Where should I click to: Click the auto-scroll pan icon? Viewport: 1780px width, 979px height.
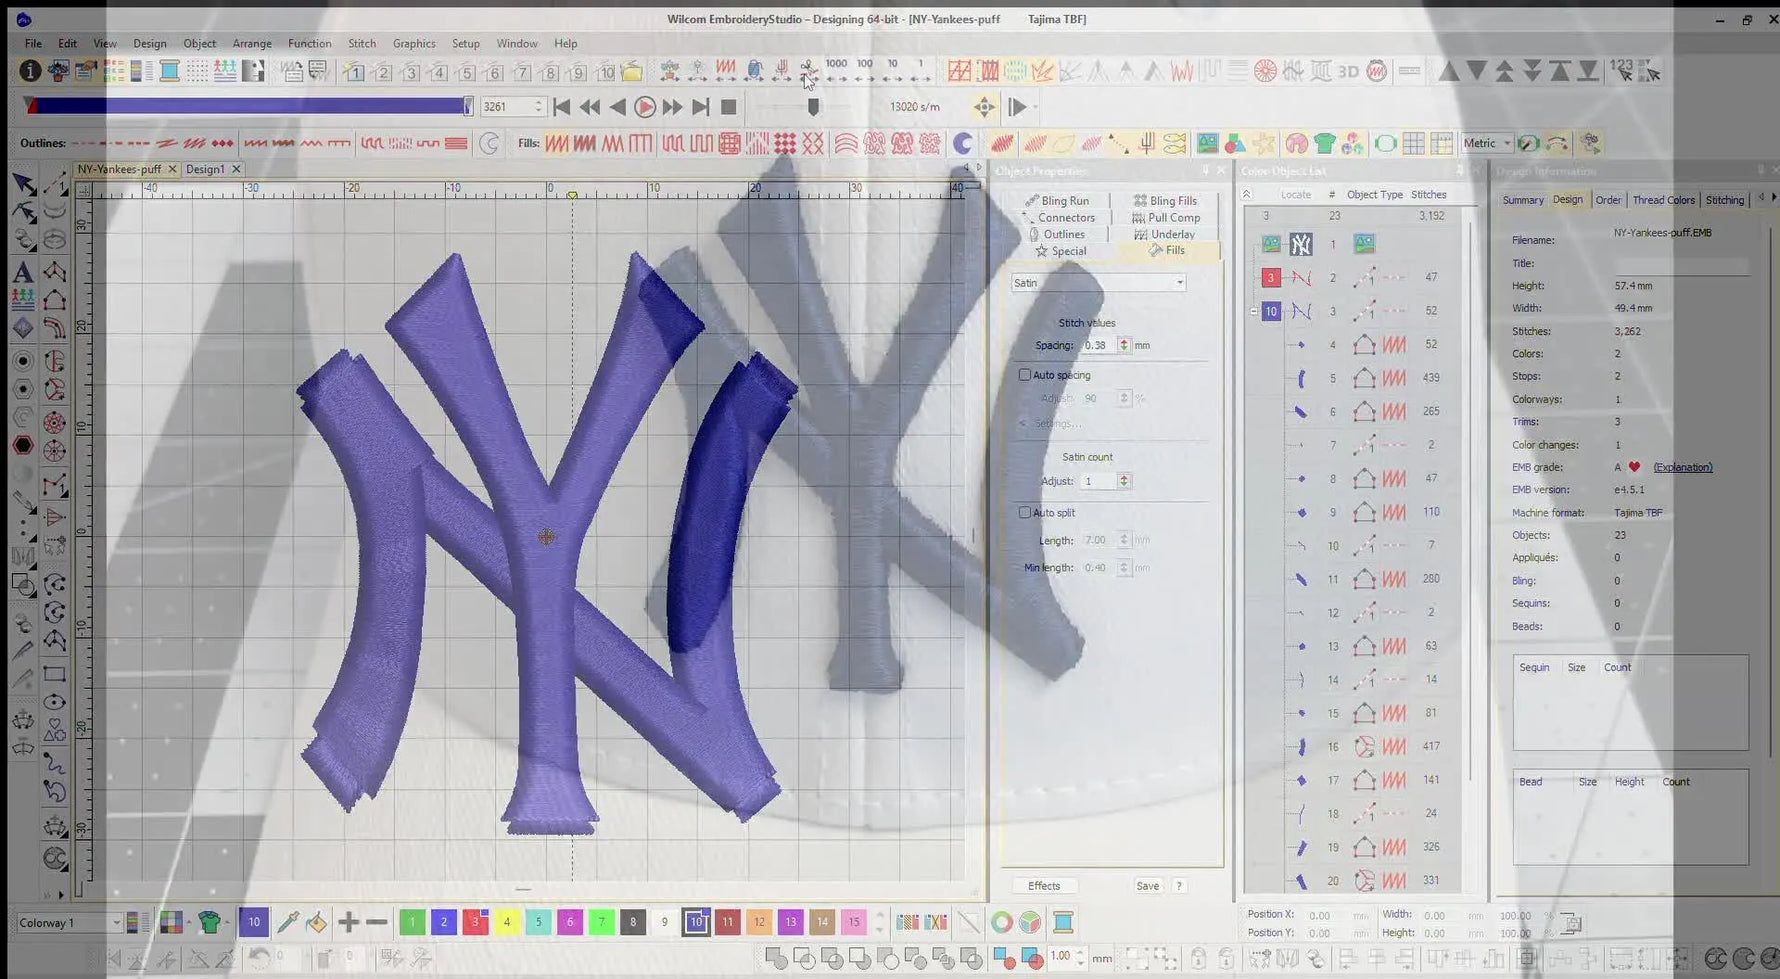(984, 107)
